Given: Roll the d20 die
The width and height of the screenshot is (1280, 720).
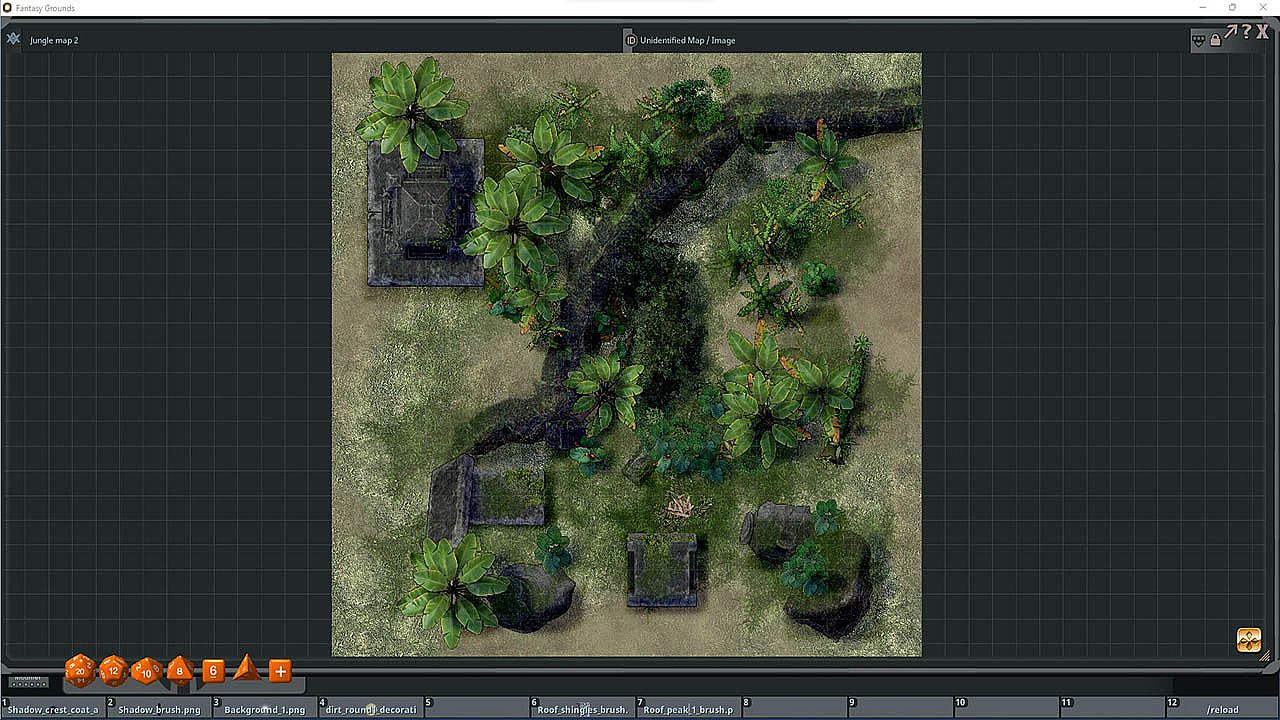Looking at the screenshot, I should 80,671.
